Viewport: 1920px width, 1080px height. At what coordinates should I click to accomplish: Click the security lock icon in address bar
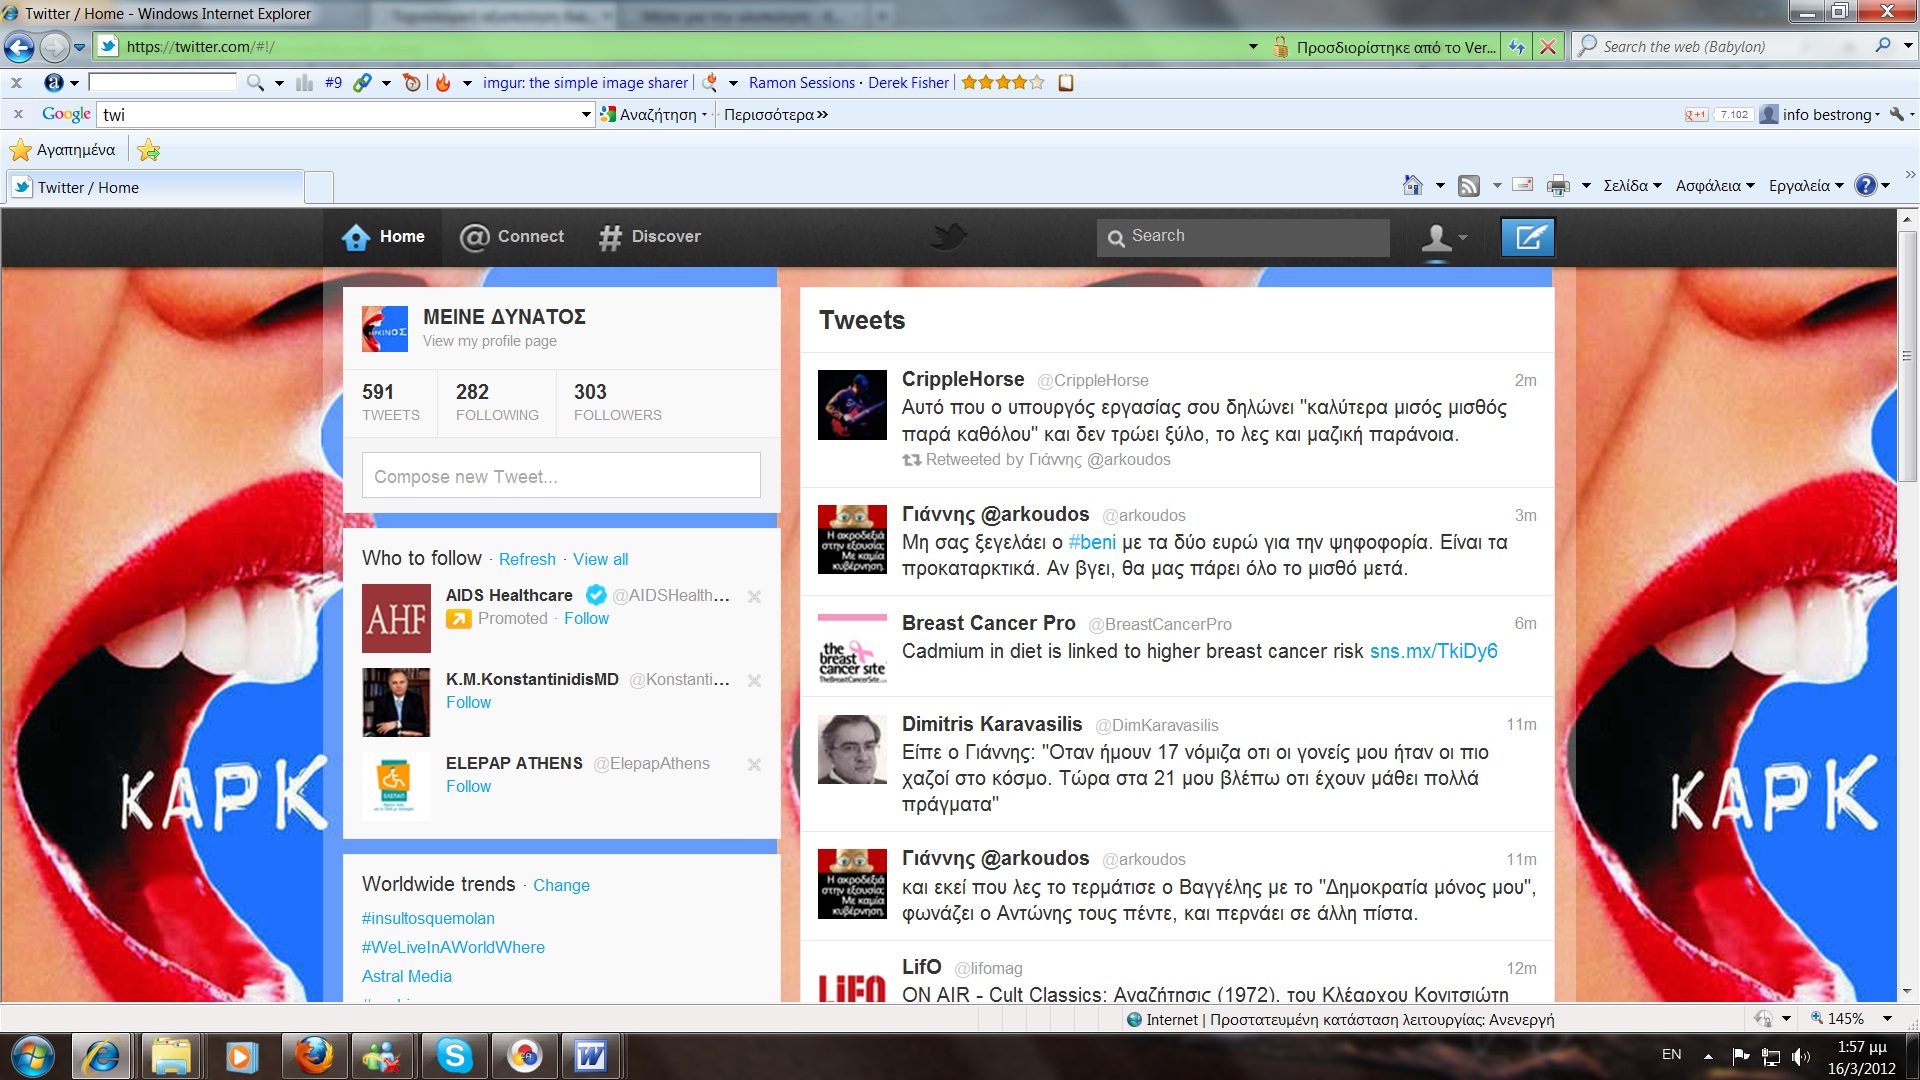pyautogui.click(x=1280, y=47)
